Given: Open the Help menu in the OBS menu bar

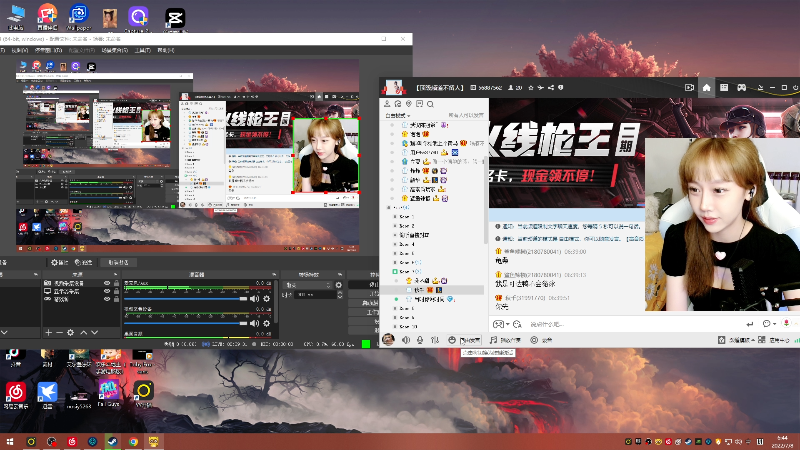Looking at the screenshot, I should point(166,51).
